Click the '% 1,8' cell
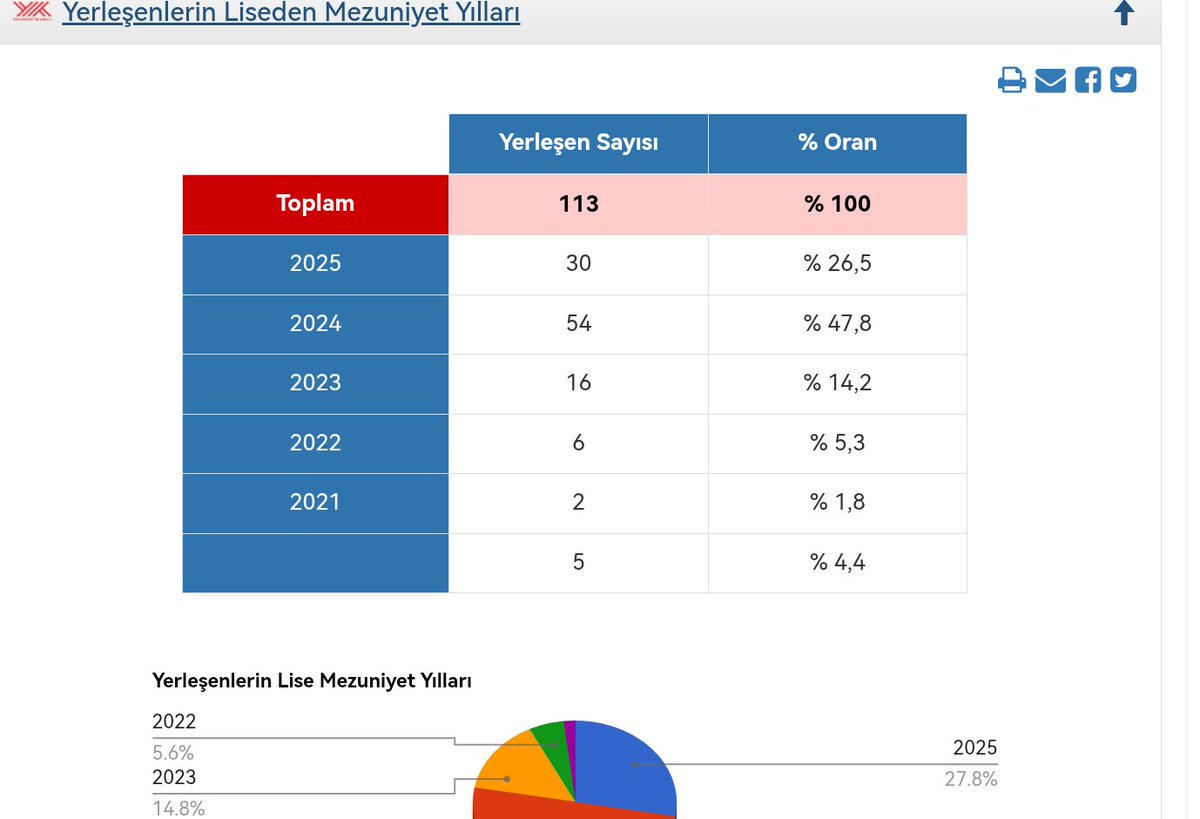 pos(838,502)
